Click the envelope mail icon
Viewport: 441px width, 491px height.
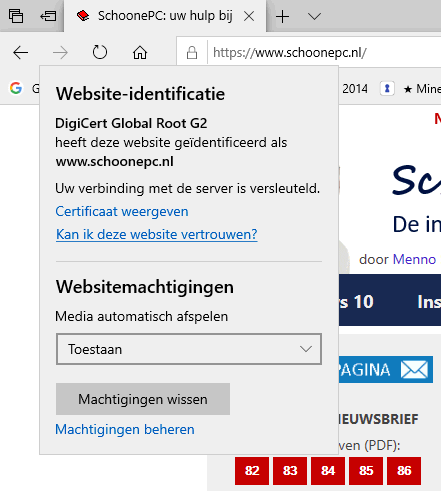click(x=414, y=370)
